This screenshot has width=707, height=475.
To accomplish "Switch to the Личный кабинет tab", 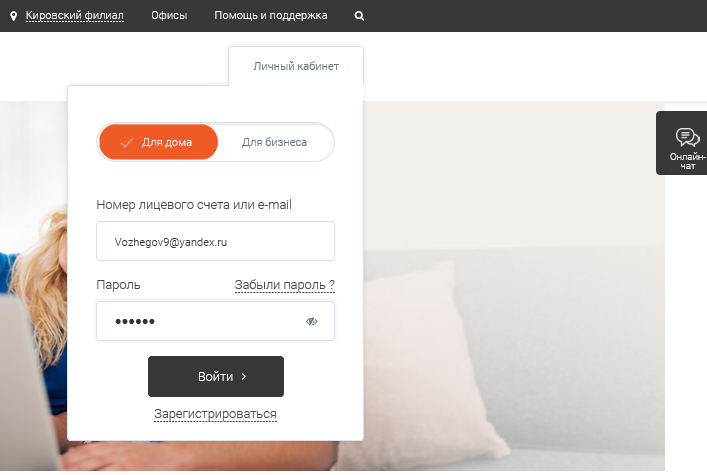I will pyautogui.click(x=296, y=66).
